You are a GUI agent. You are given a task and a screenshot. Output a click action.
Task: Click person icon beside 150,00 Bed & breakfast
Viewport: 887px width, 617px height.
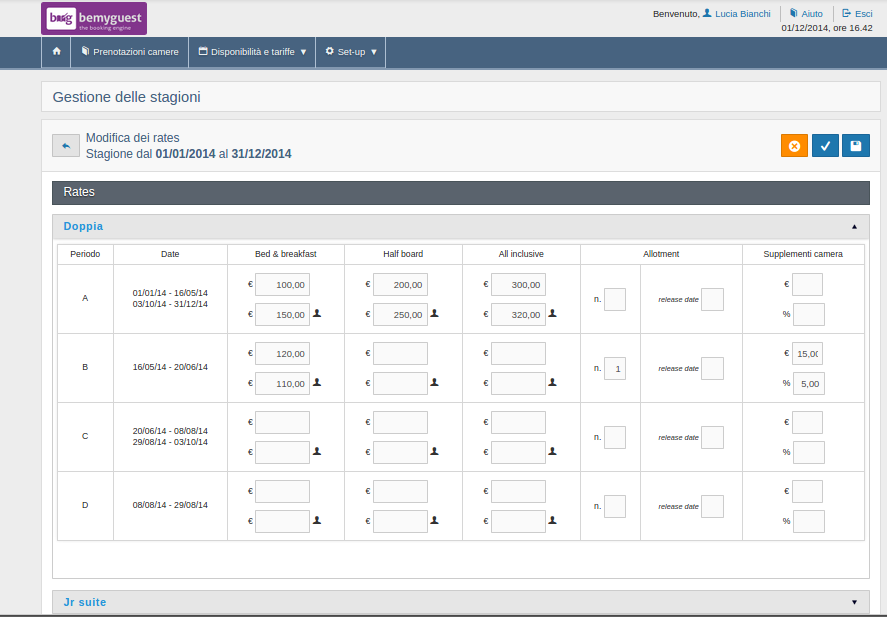pyautogui.click(x=317, y=313)
